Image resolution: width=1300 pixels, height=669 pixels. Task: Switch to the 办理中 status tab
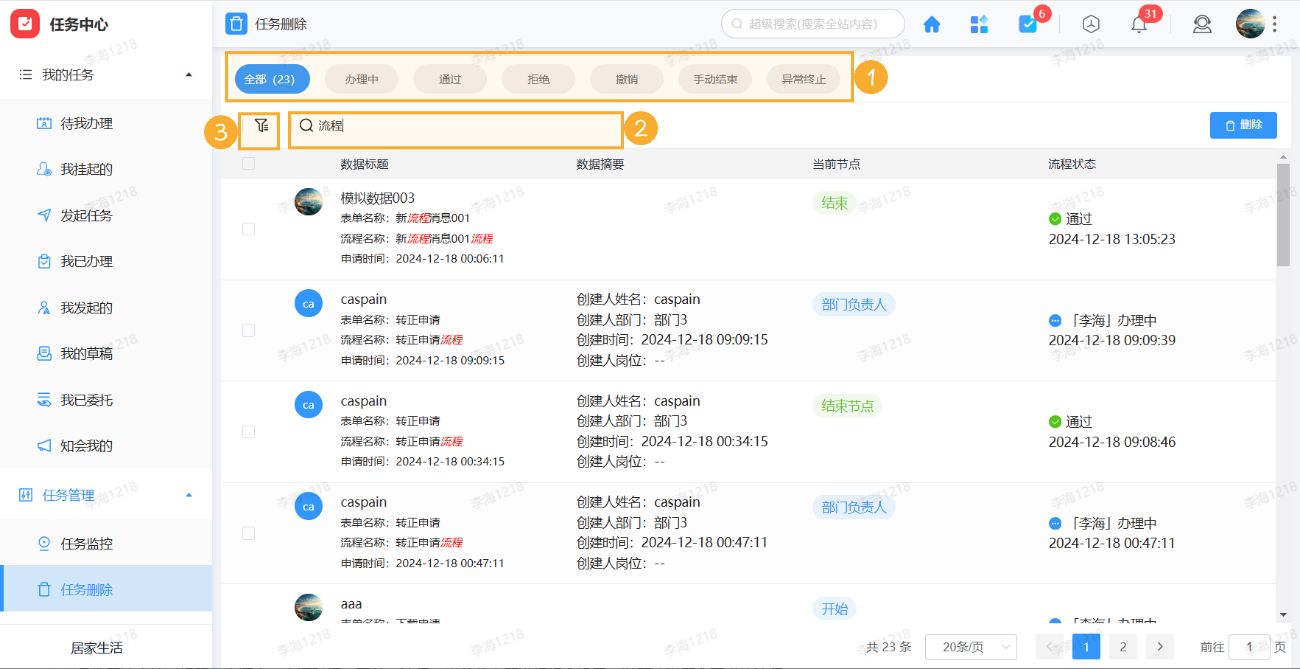pyautogui.click(x=361, y=78)
